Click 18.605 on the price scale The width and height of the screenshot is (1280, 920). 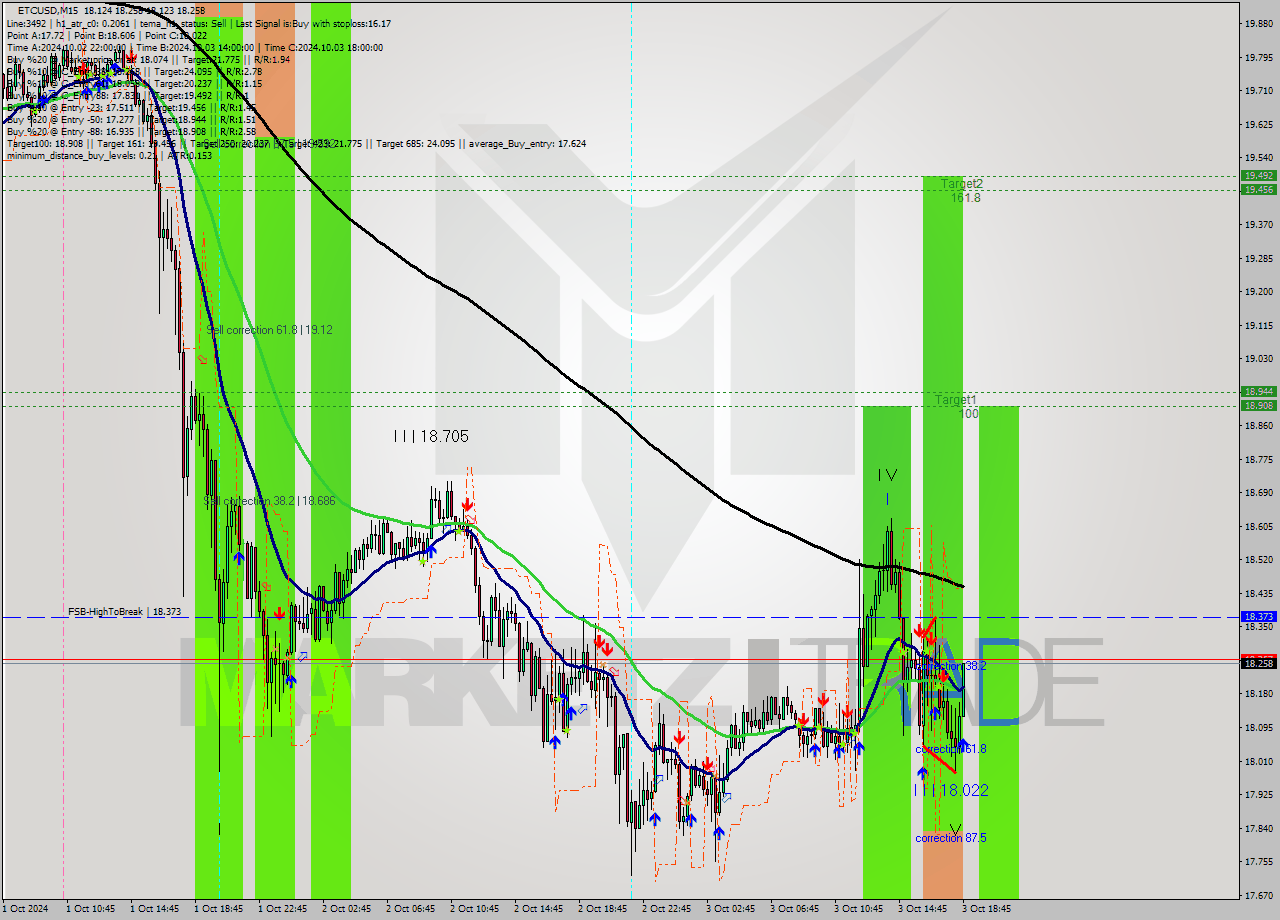pyautogui.click(x=1258, y=527)
